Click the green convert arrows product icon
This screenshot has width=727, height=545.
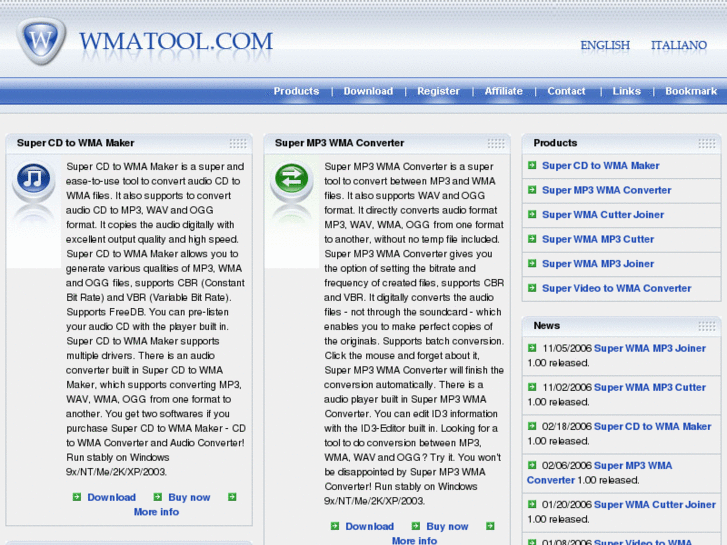click(x=291, y=179)
